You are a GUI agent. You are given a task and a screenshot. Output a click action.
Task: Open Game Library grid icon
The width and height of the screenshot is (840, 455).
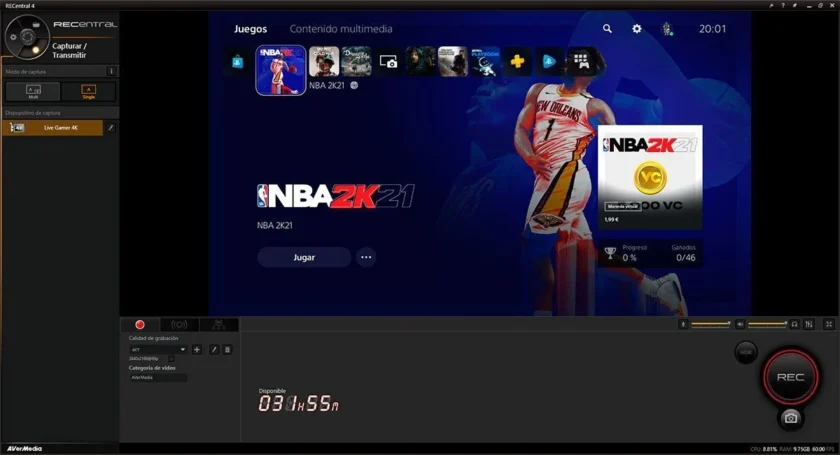pyautogui.click(x=581, y=61)
